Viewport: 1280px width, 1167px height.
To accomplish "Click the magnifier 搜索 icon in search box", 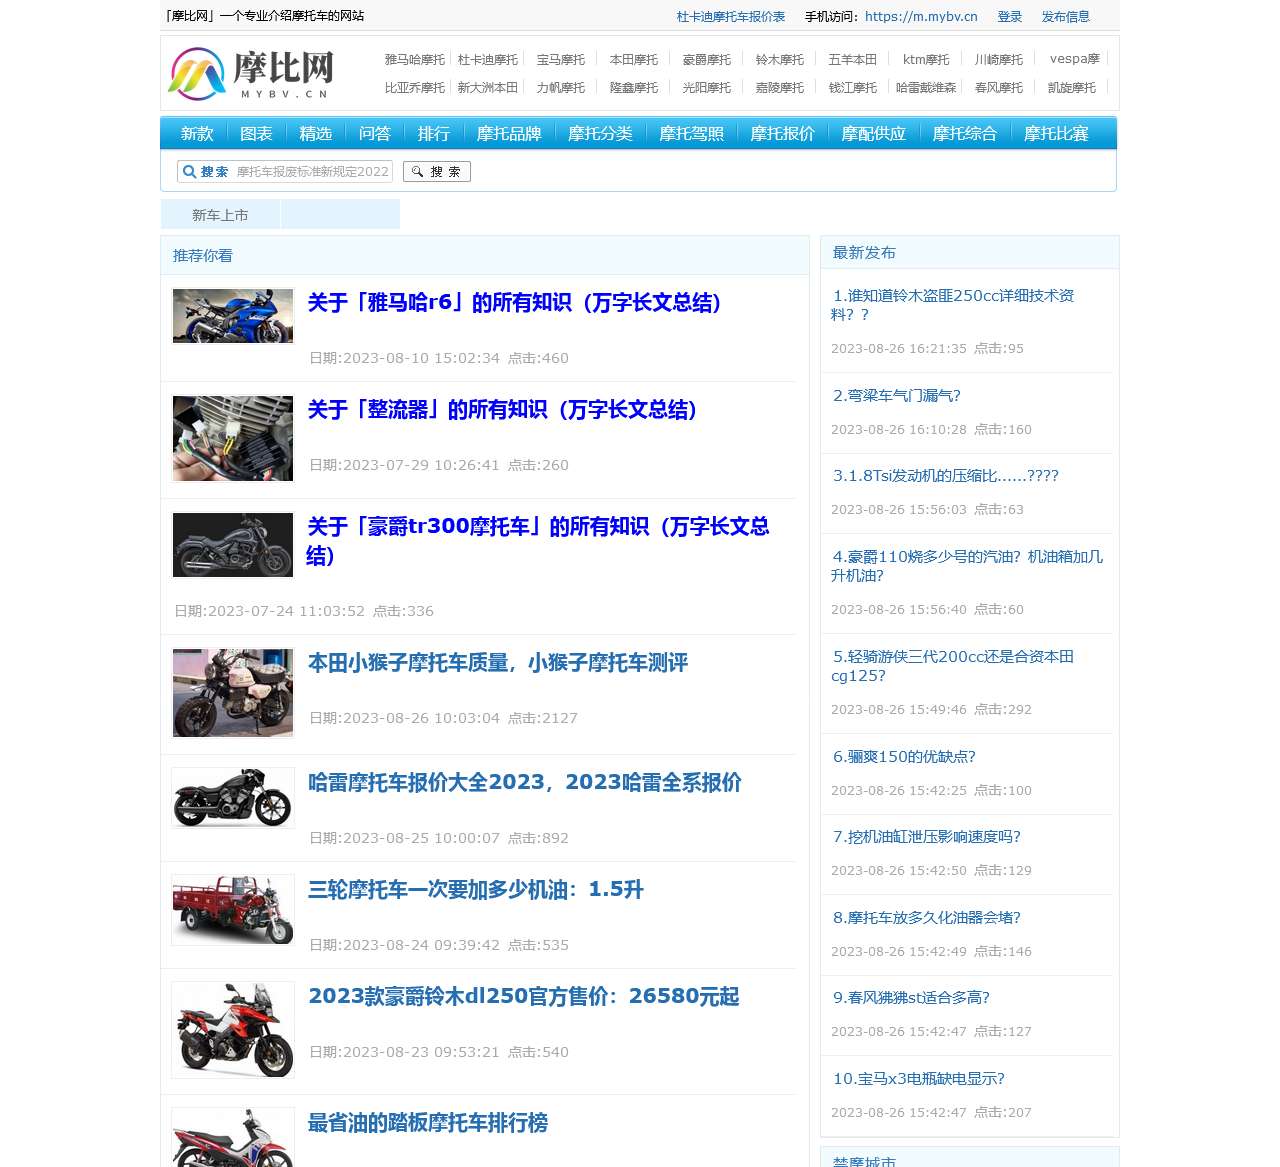I will point(189,172).
